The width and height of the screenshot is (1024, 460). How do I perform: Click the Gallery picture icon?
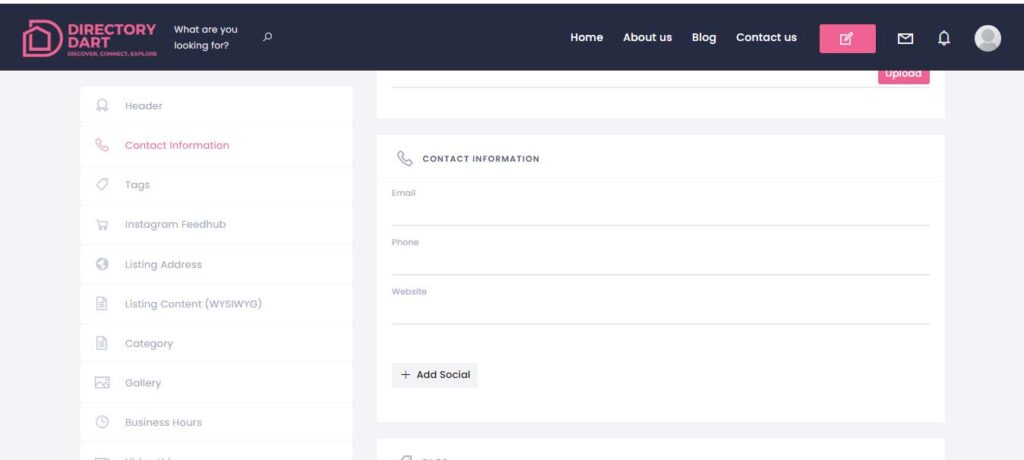pyautogui.click(x=102, y=383)
